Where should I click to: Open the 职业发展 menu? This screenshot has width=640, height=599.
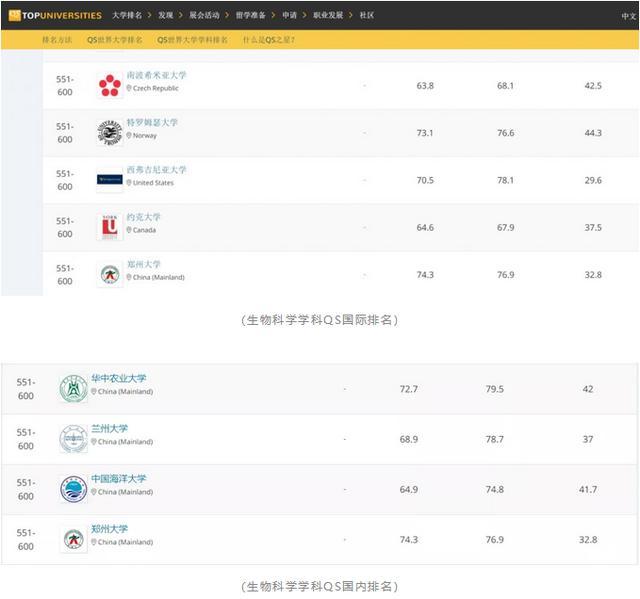click(328, 15)
